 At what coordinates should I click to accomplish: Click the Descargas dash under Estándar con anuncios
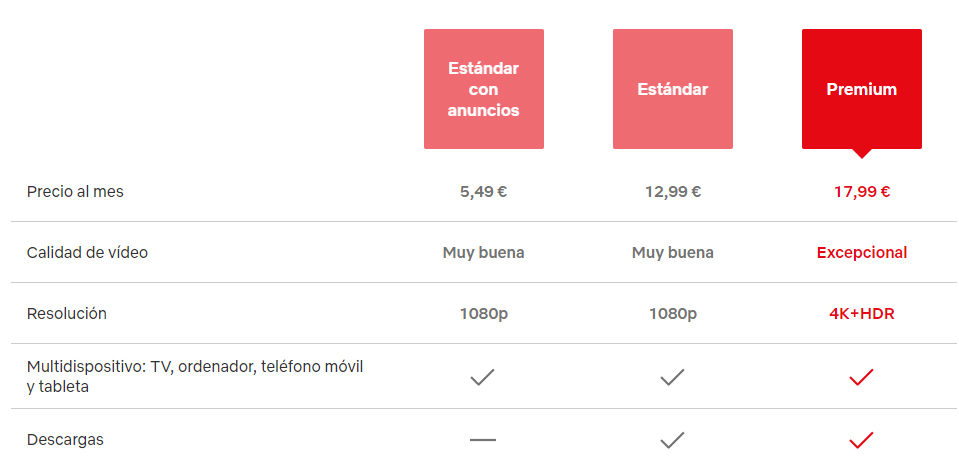(x=483, y=440)
